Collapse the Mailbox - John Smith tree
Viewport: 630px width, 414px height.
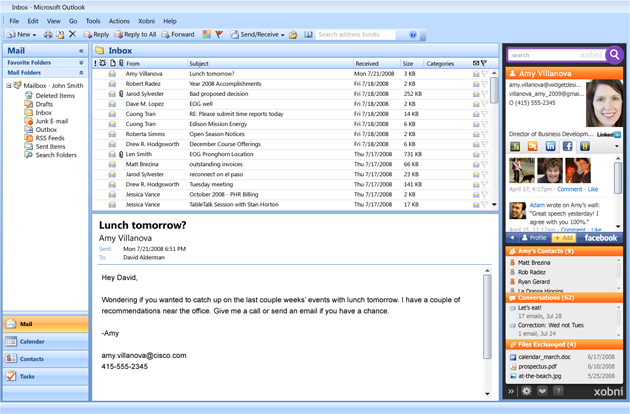[9, 86]
